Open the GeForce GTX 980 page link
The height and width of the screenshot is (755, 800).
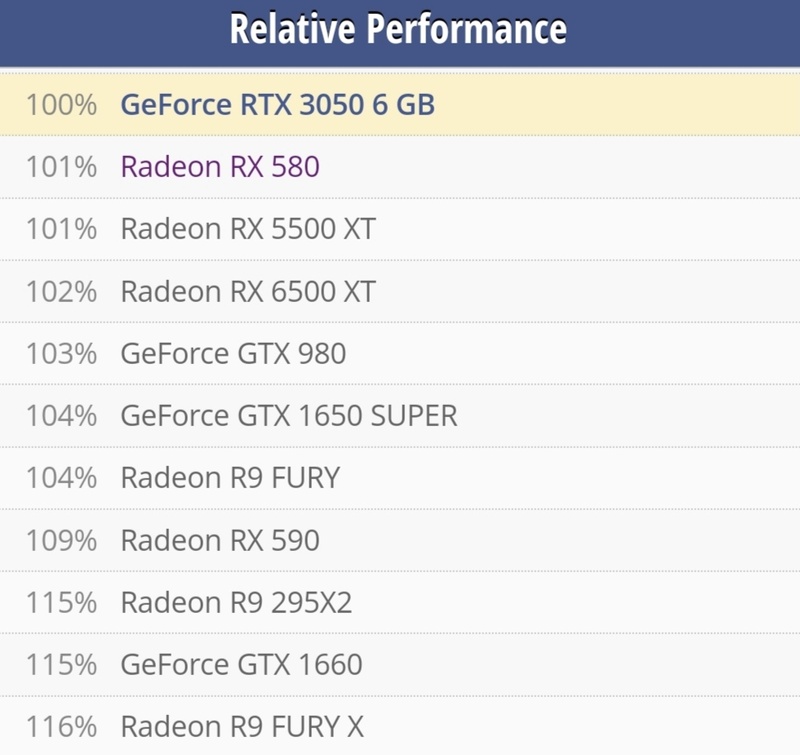point(233,354)
